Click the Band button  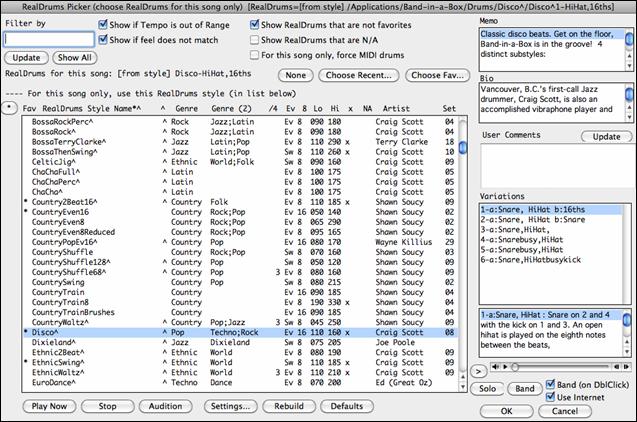click(x=525, y=389)
